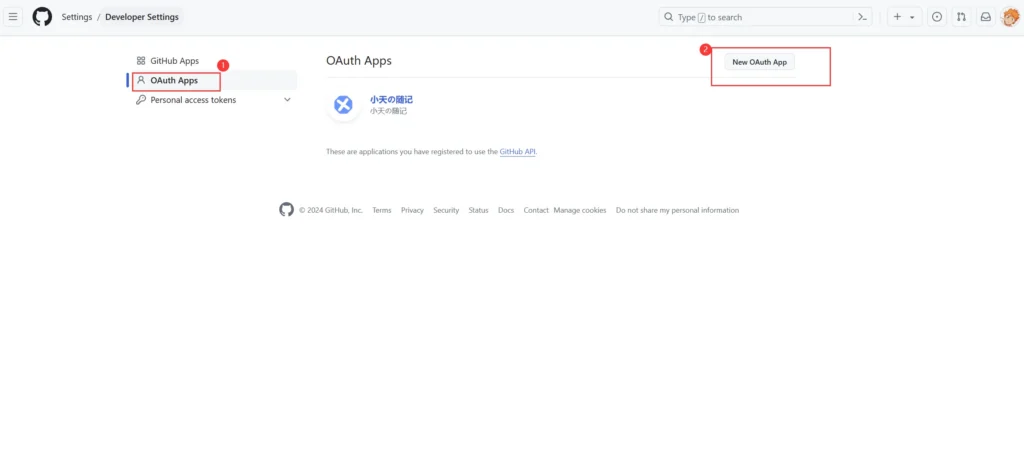
Task: Expand Personal access tokens chevron
Action: click(x=287, y=100)
